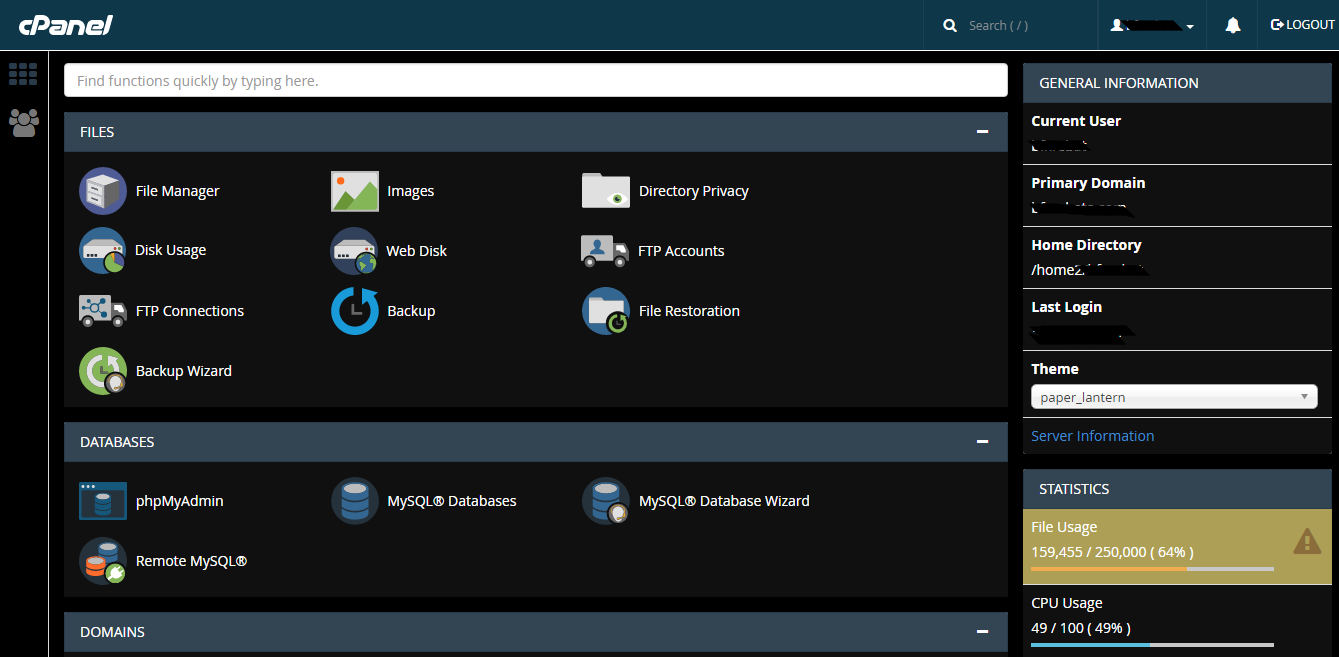Click the notifications bell icon
Image resolution: width=1339 pixels, height=657 pixels.
pos(1233,25)
